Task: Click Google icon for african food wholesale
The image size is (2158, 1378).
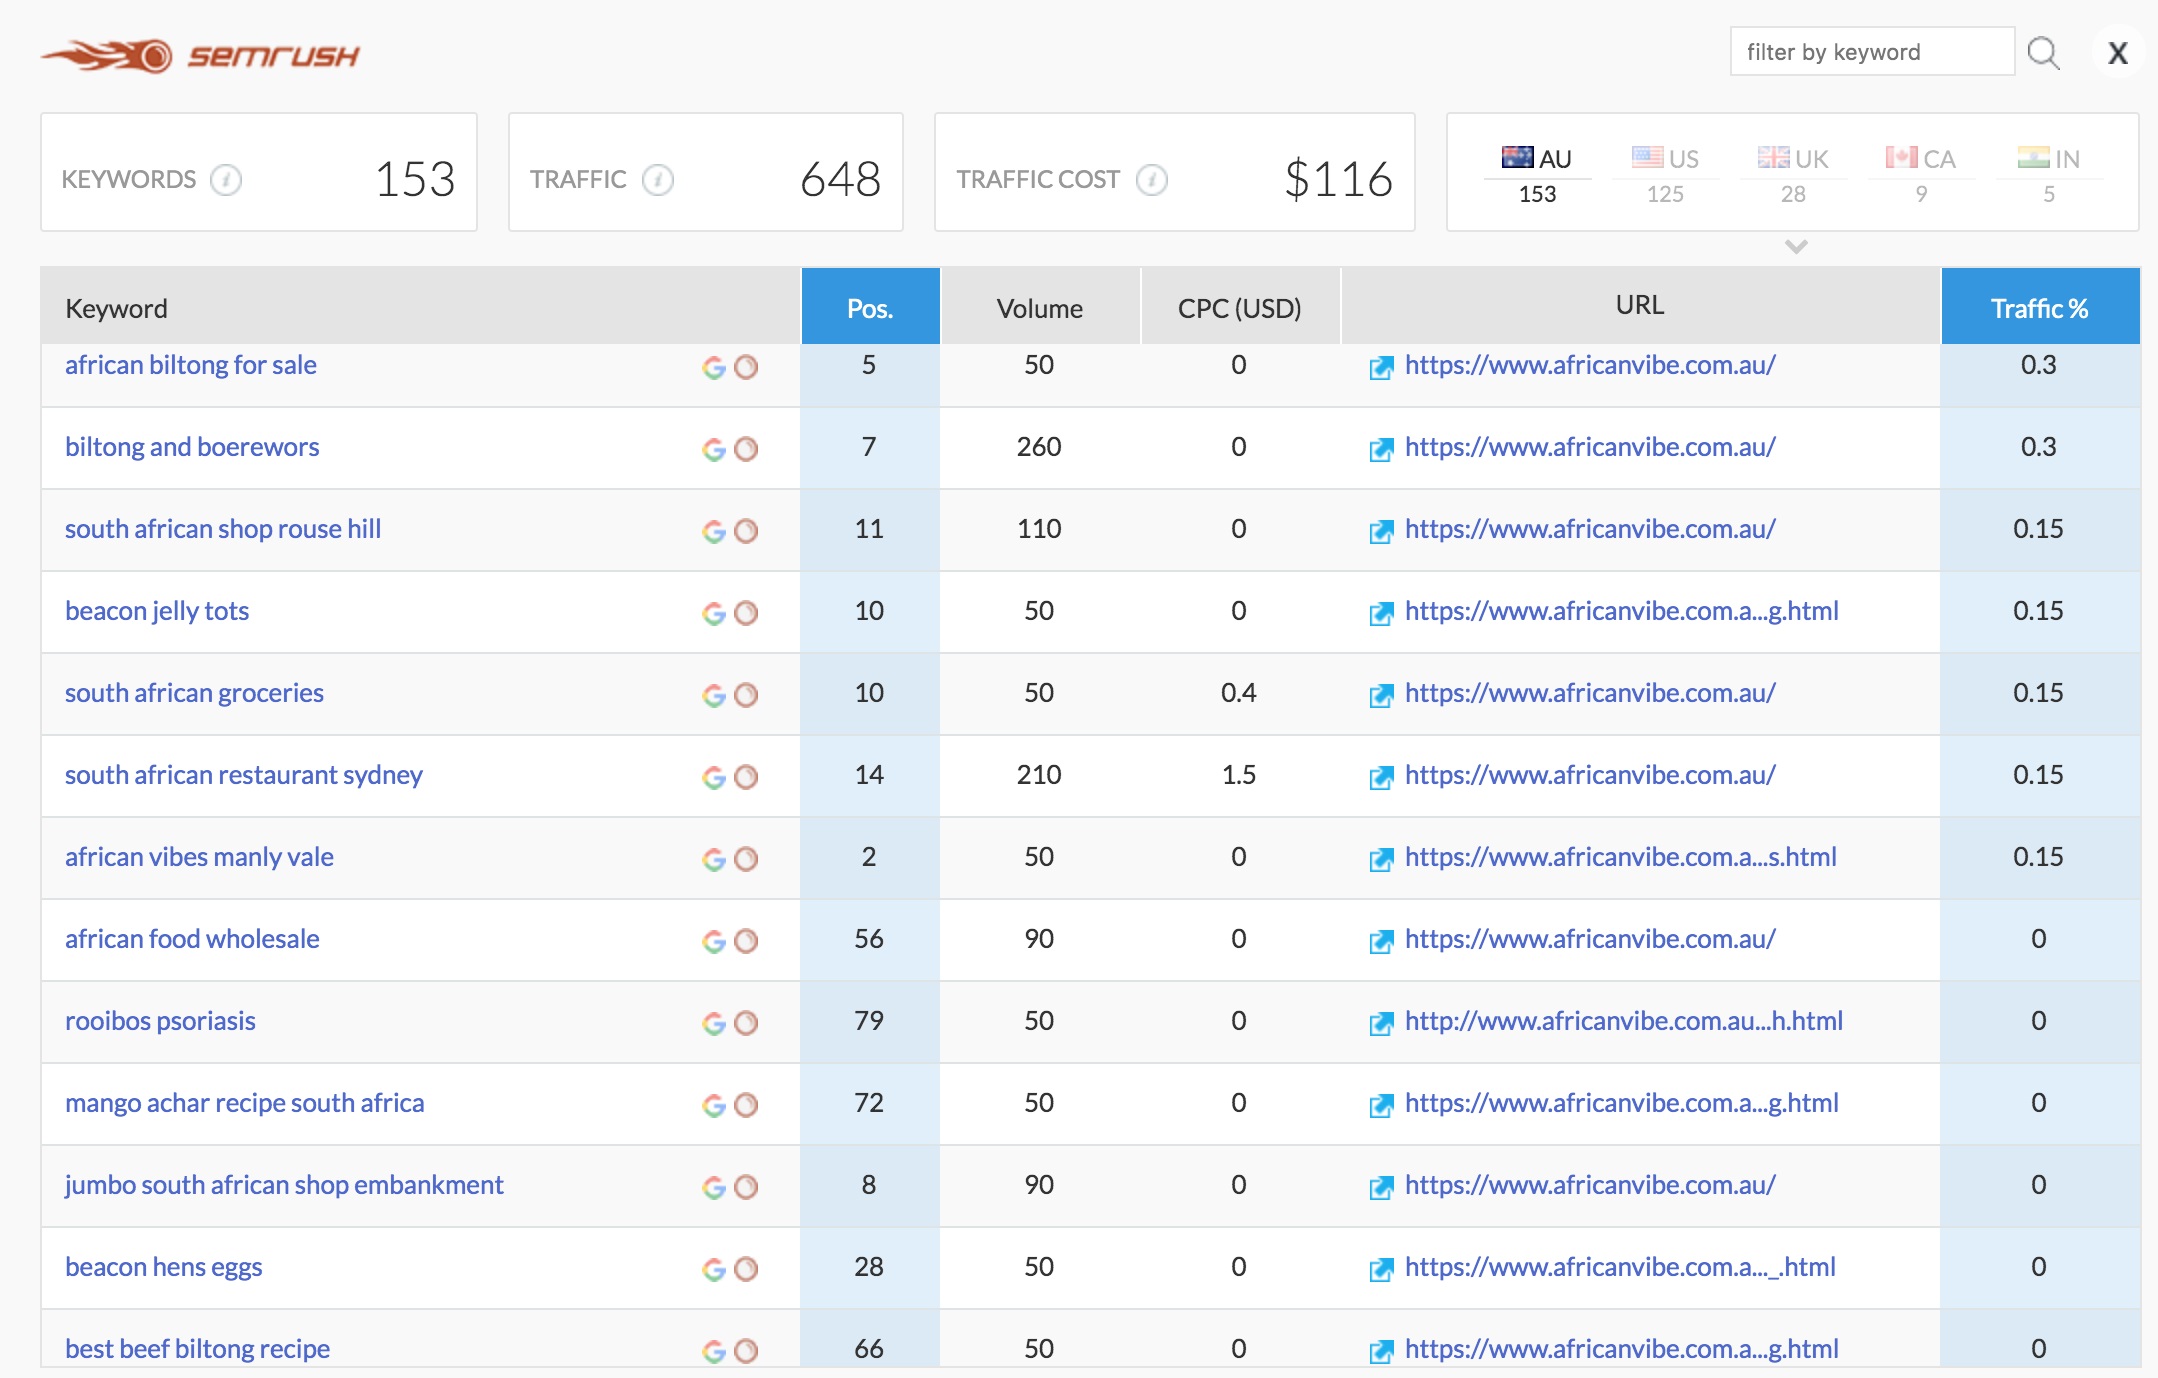Action: pyautogui.click(x=714, y=941)
